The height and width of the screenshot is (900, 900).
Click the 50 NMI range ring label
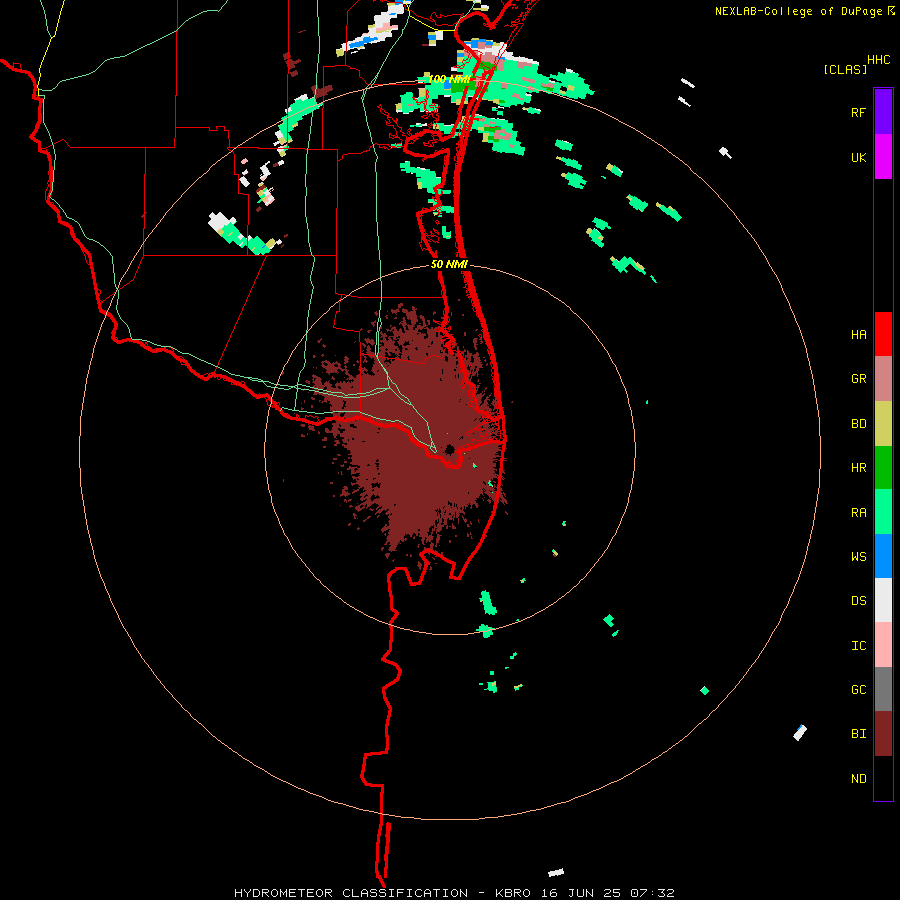(x=449, y=264)
